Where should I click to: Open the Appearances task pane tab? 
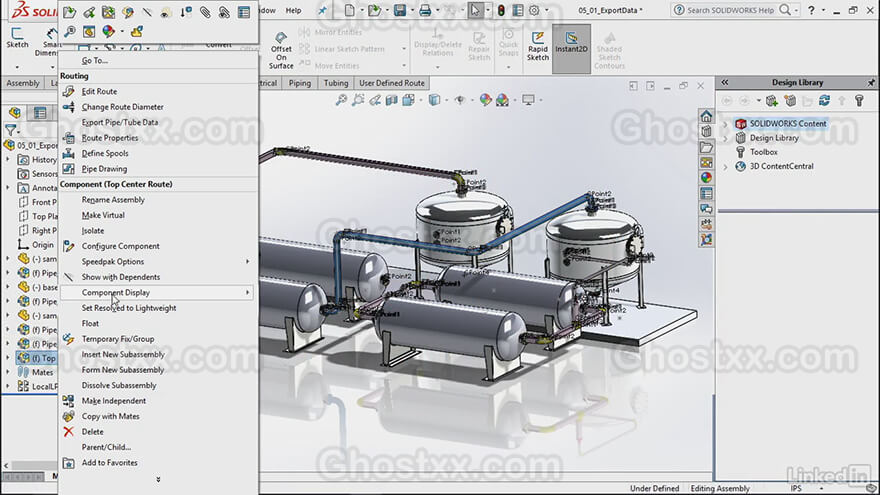point(706,177)
